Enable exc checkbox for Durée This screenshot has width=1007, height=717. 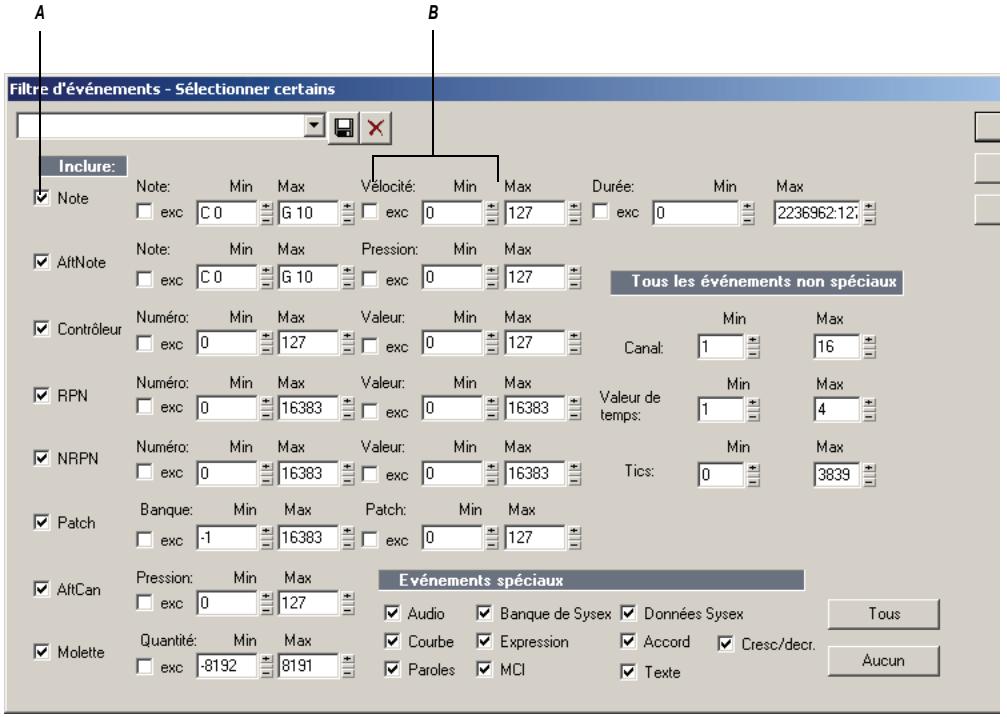tap(600, 211)
